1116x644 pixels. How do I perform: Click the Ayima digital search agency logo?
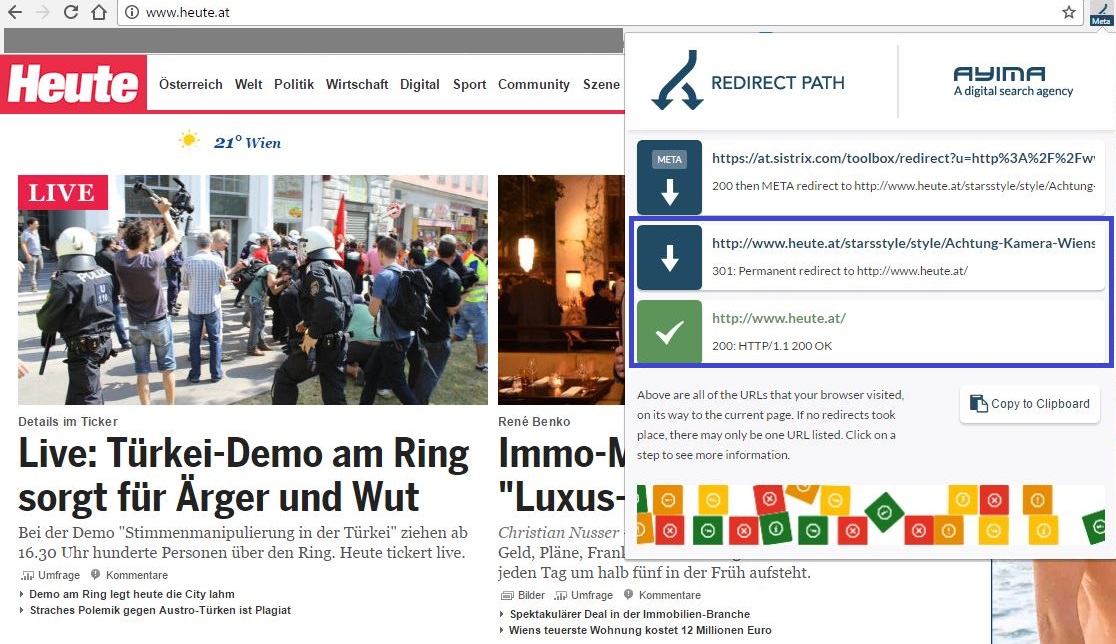pyautogui.click(x=1012, y=82)
